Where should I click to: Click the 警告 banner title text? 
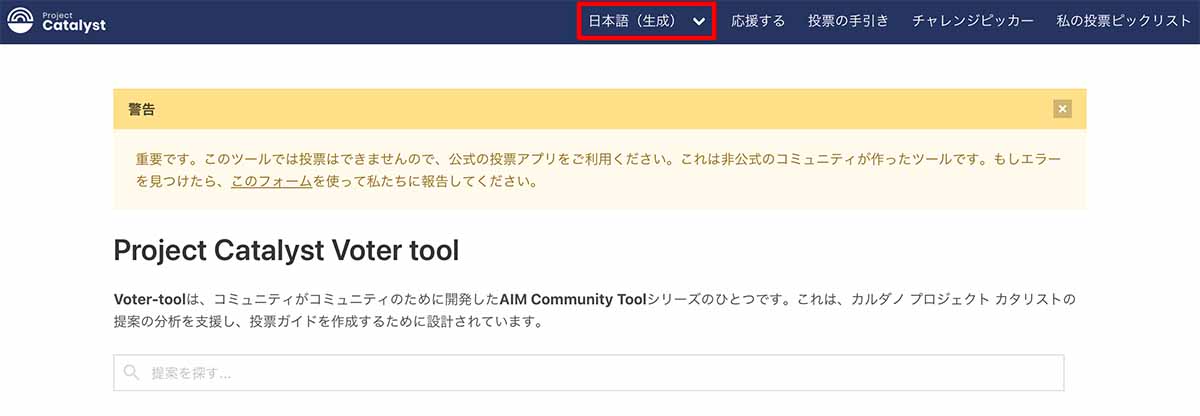(x=141, y=109)
